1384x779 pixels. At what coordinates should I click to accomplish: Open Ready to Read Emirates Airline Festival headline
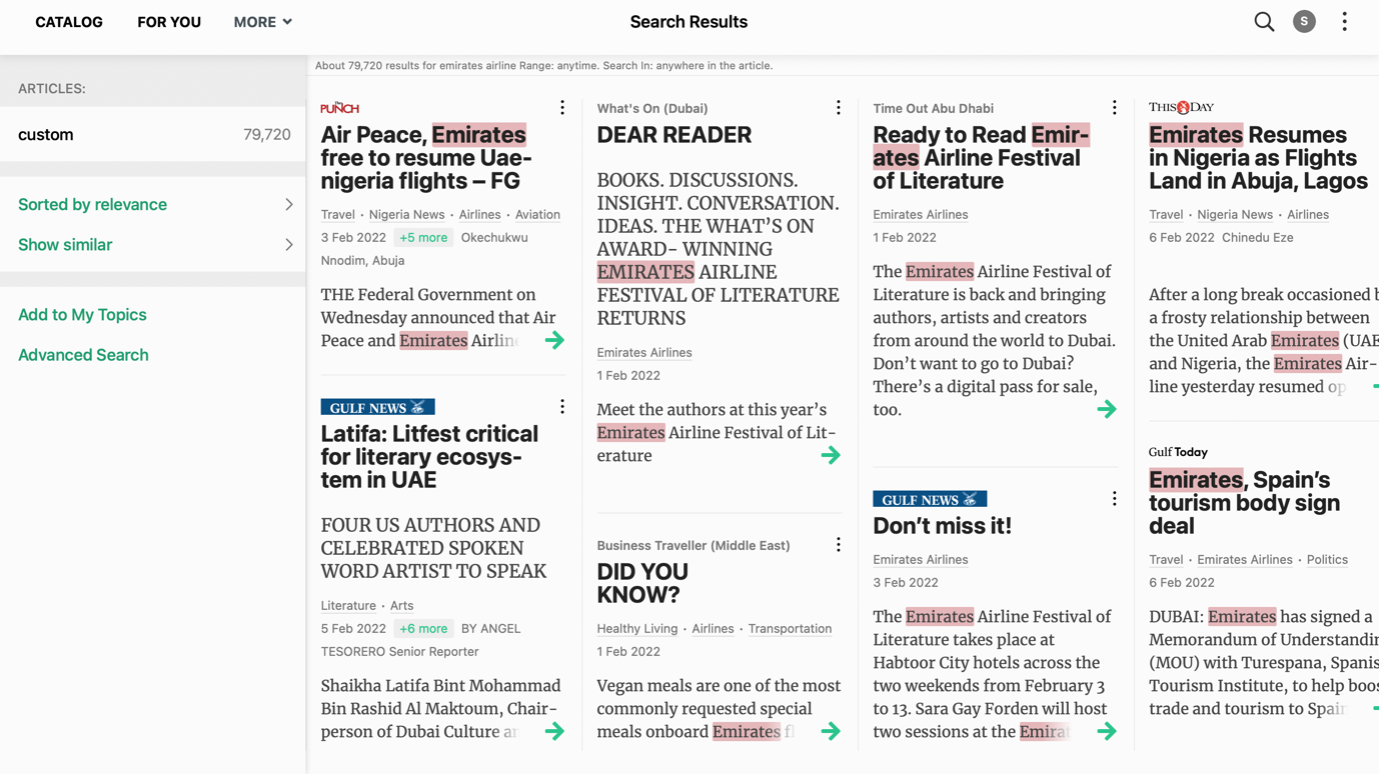pyautogui.click(x=981, y=158)
